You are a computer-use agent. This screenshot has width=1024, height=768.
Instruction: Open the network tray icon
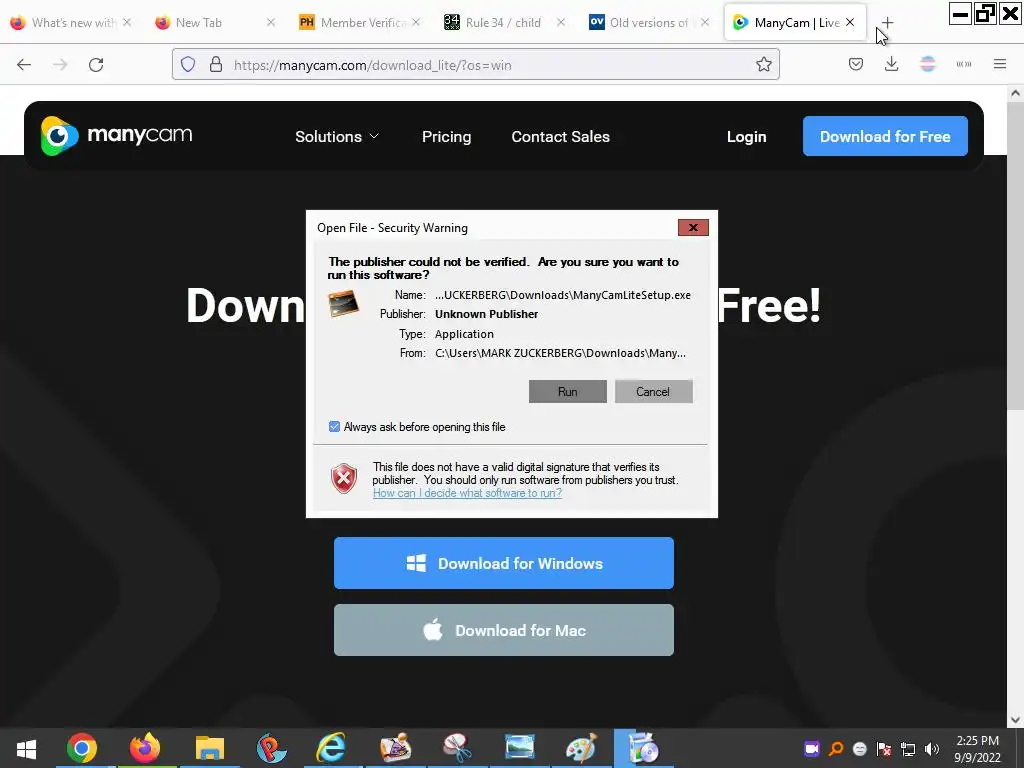tap(908, 748)
